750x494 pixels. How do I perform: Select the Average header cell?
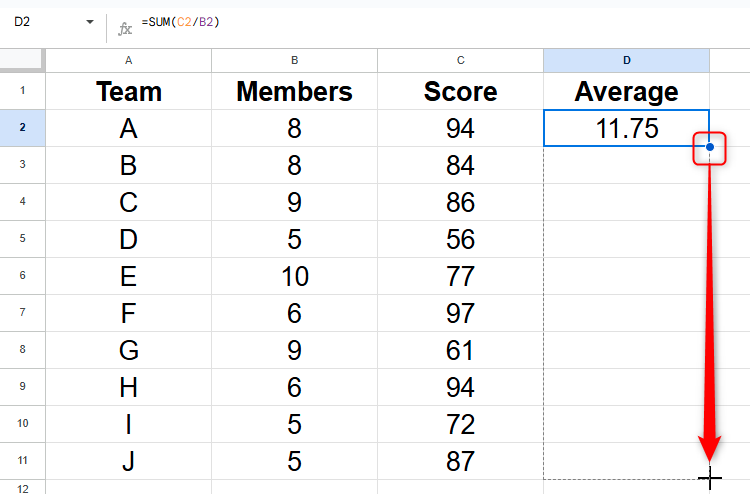pos(626,92)
